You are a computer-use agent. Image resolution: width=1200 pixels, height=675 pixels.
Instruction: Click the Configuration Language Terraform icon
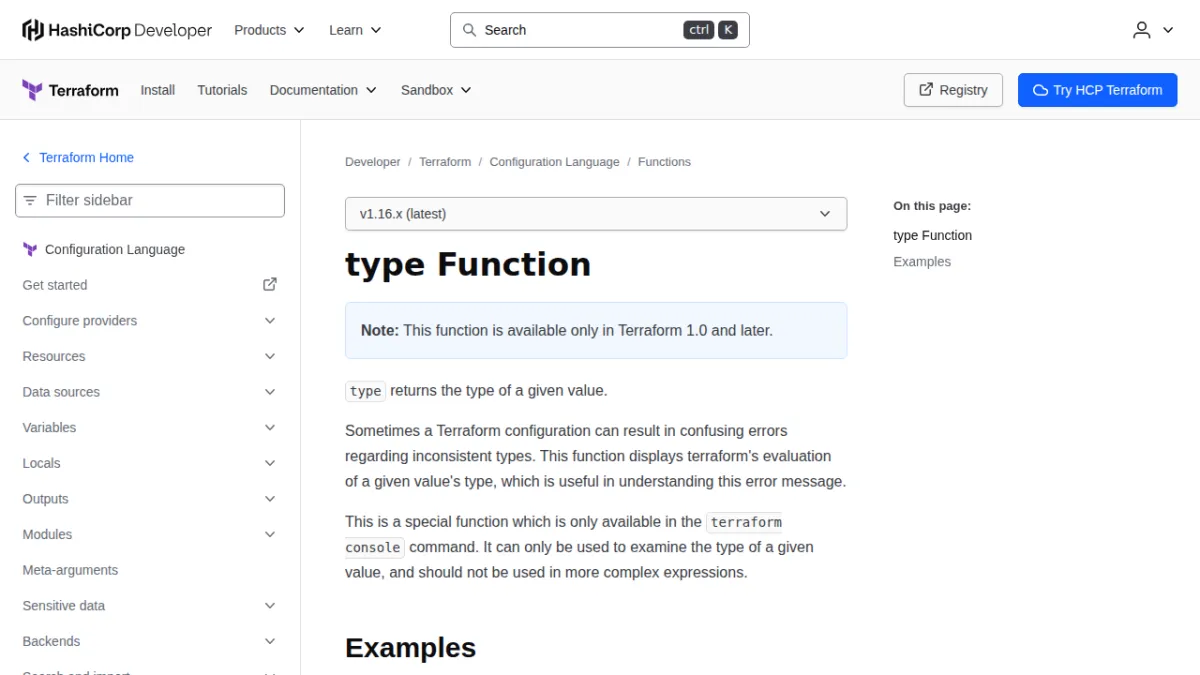point(30,250)
